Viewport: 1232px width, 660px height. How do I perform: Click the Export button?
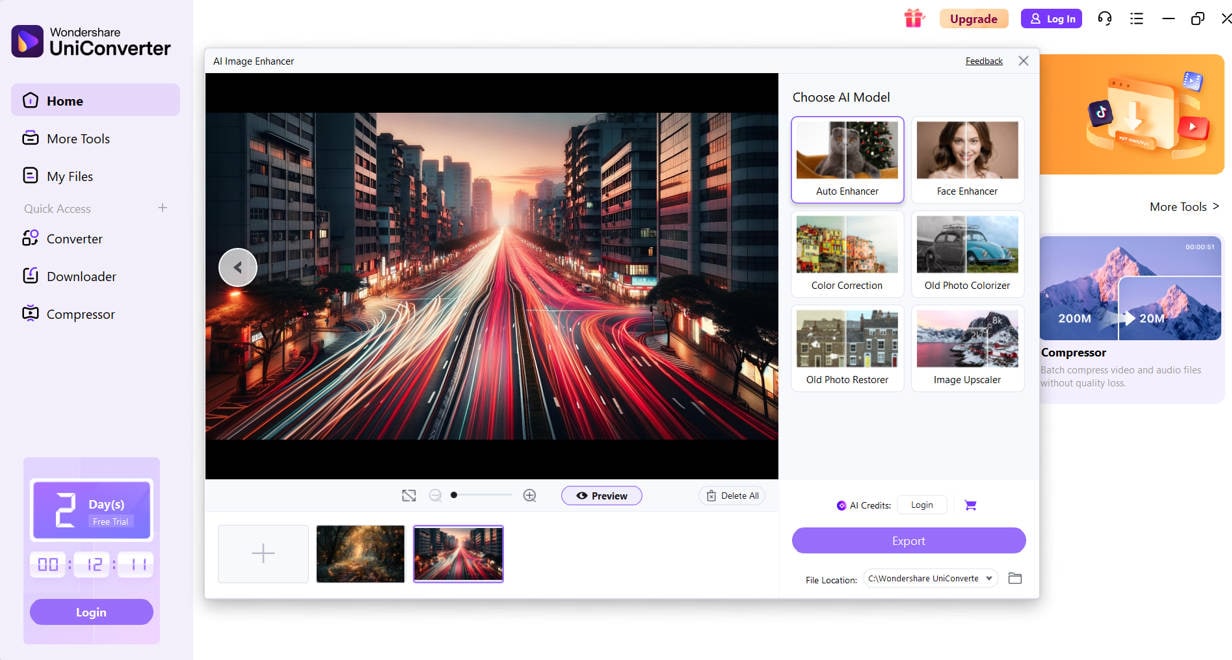tap(909, 541)
